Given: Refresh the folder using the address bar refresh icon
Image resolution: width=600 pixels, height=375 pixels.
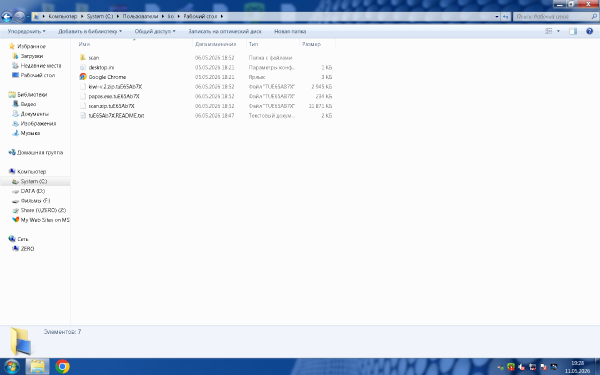Looking at the screenshot, I should click(x=506, y=16).
